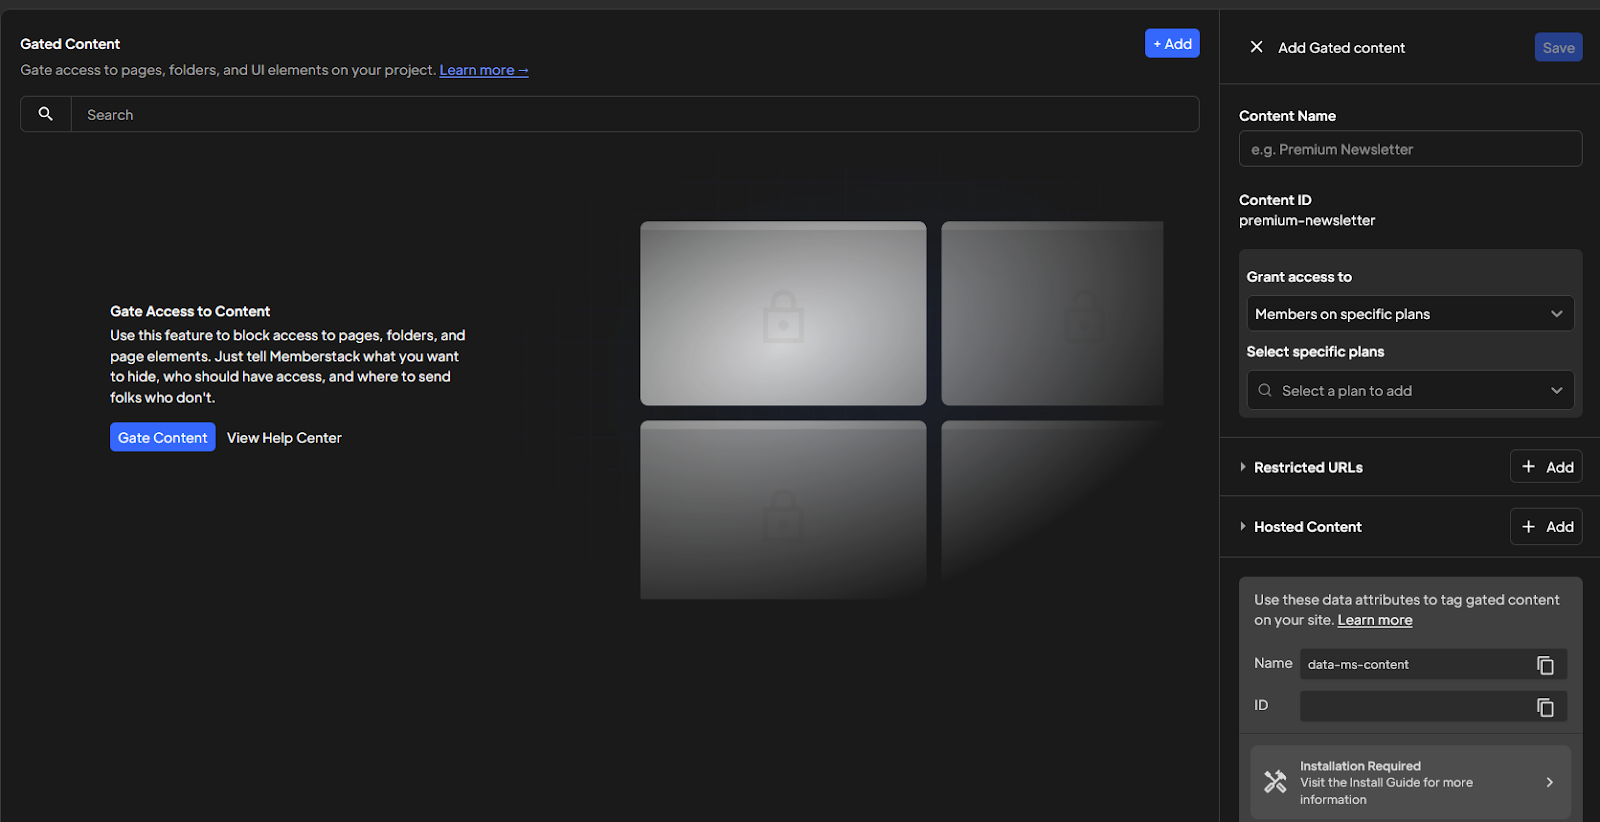Click the Installation Required tools icon
The width and height of the screenshot is (1600, 822).
tap(1275, 782)
